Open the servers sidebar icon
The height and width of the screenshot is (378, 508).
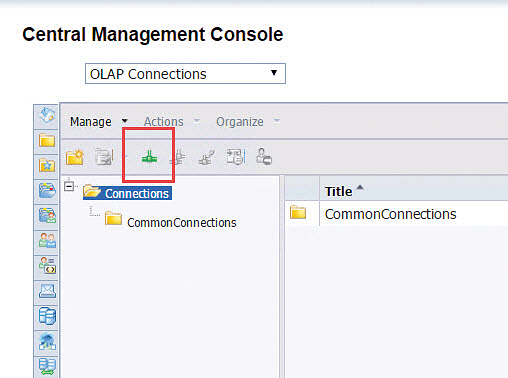click(x=47, y=316)
